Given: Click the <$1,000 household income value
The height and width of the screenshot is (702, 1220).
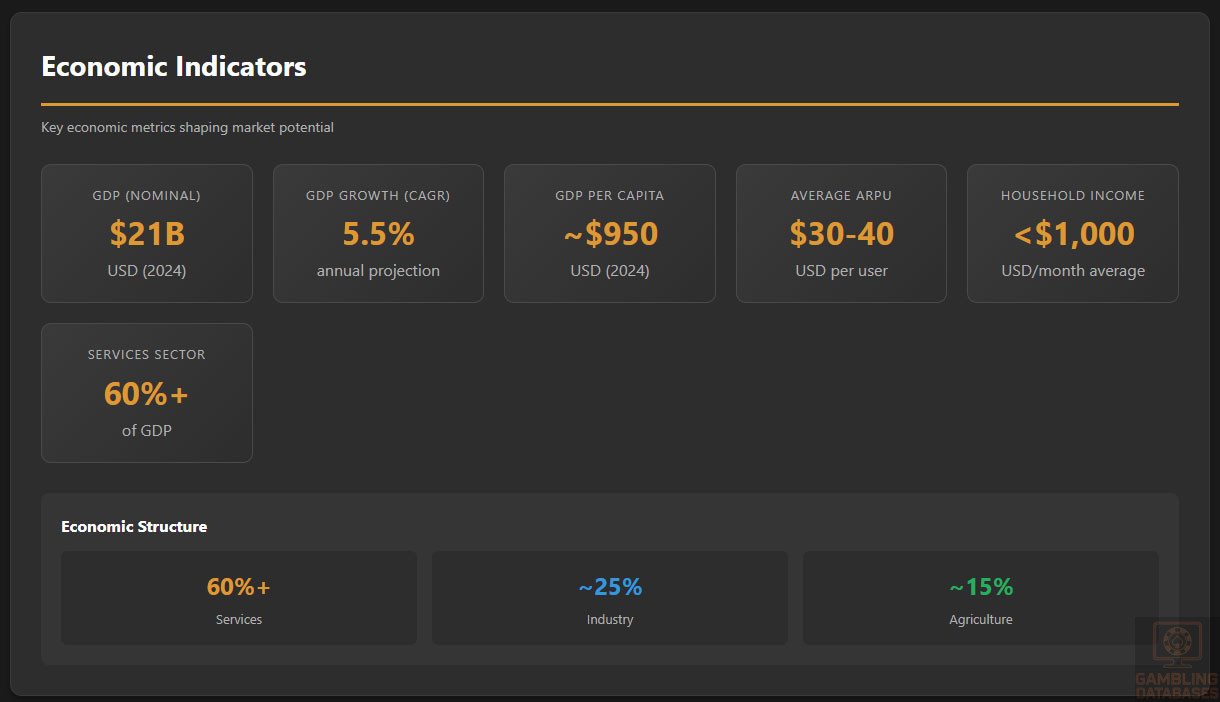Looking at the screenshot, I should [x=1073, y=234].
